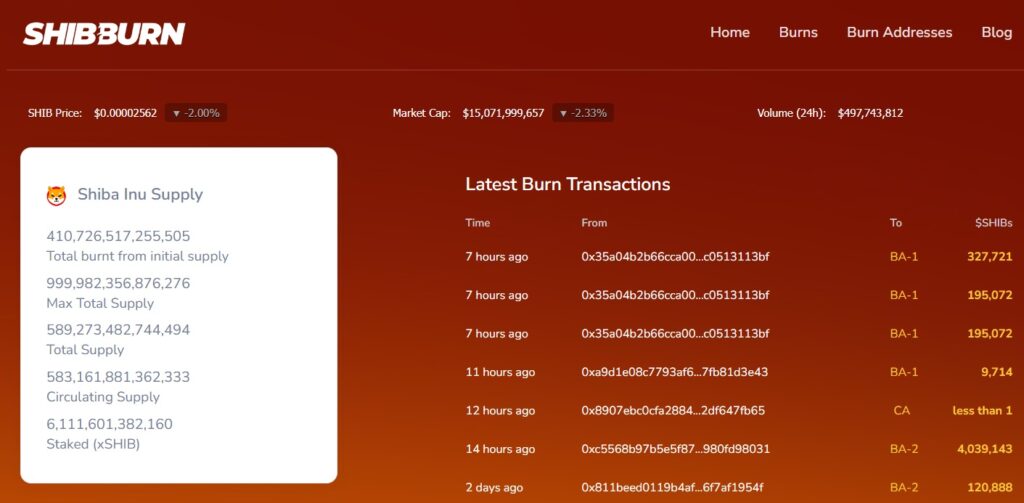Click BA-2 destination for the 4,039,143 burn
1024x503 pixels.
(x=904, y=449)
